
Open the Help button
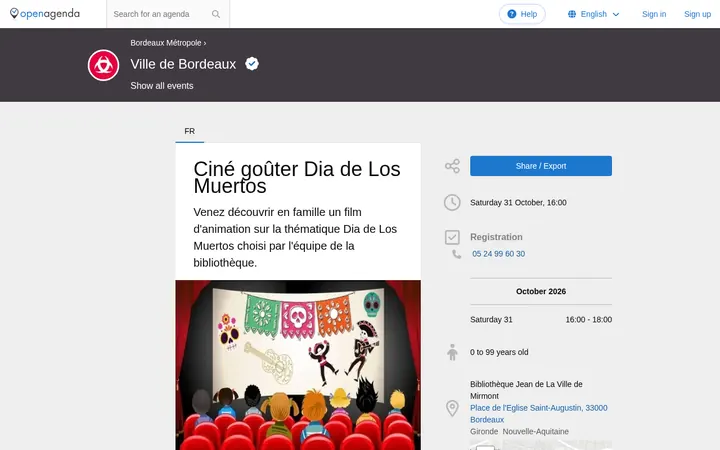click(x=522, y=14)
